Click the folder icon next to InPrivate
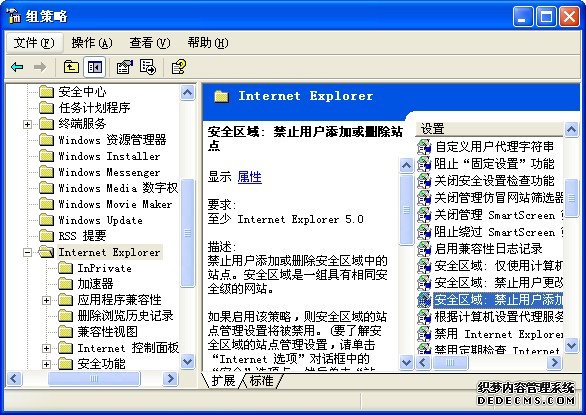 point(65,268)
